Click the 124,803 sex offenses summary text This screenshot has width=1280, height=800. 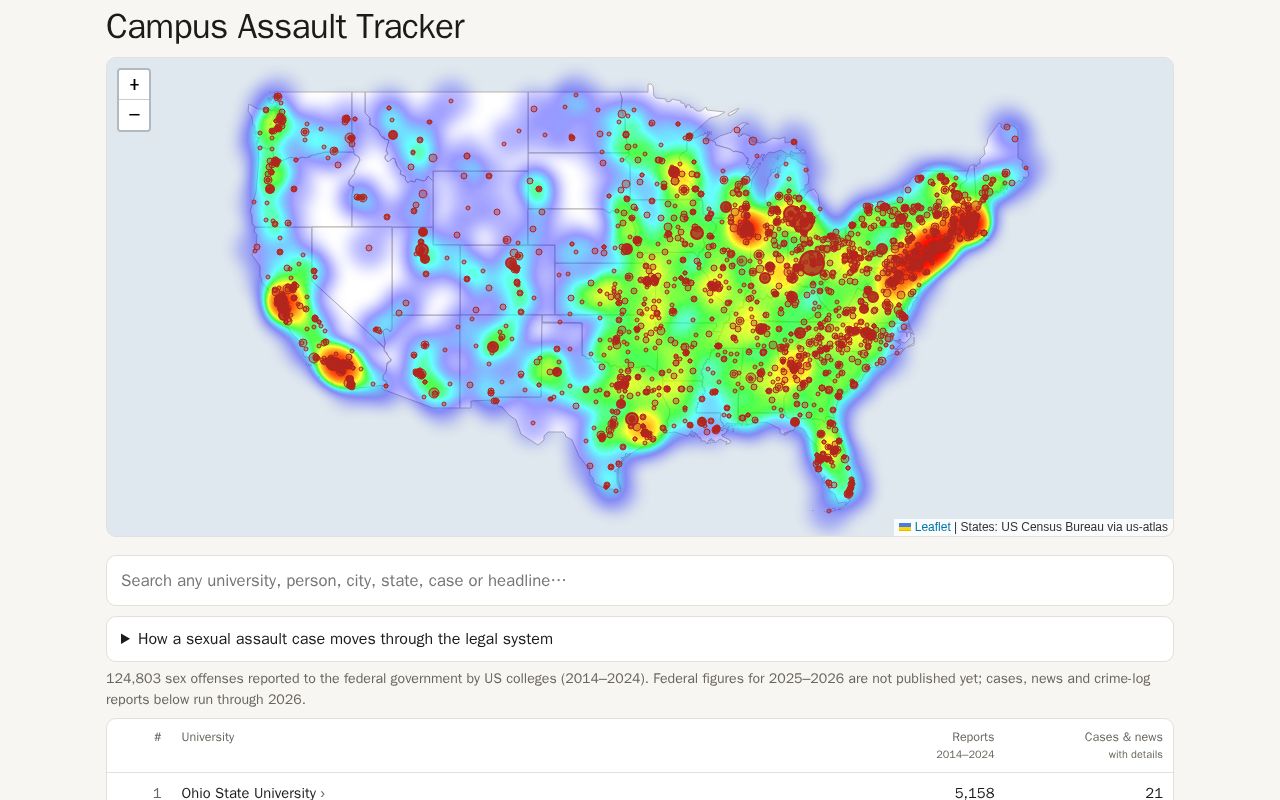tap(628, 689)
